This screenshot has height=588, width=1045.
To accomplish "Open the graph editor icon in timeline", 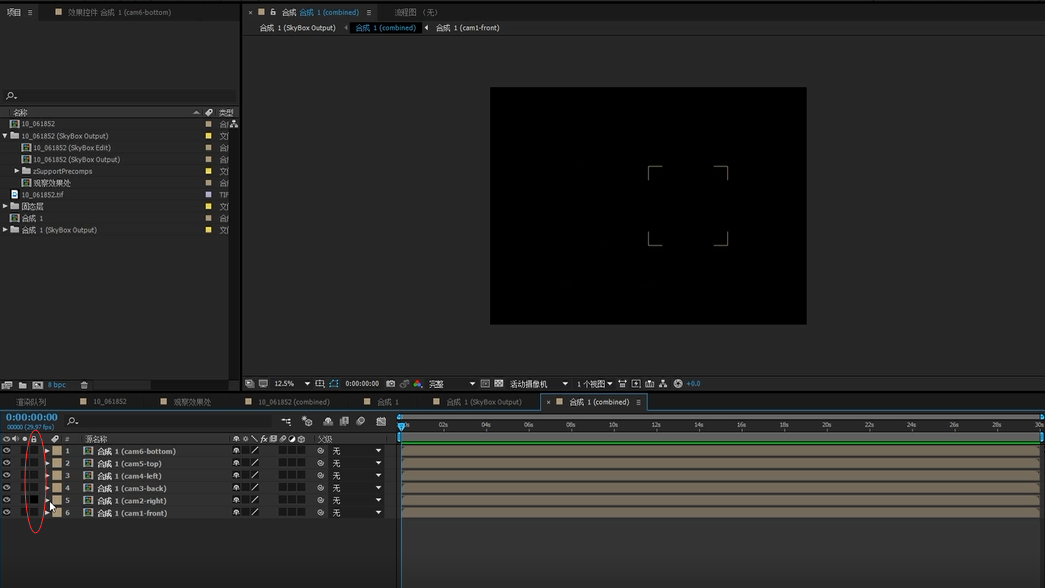I will pos(381,421).
